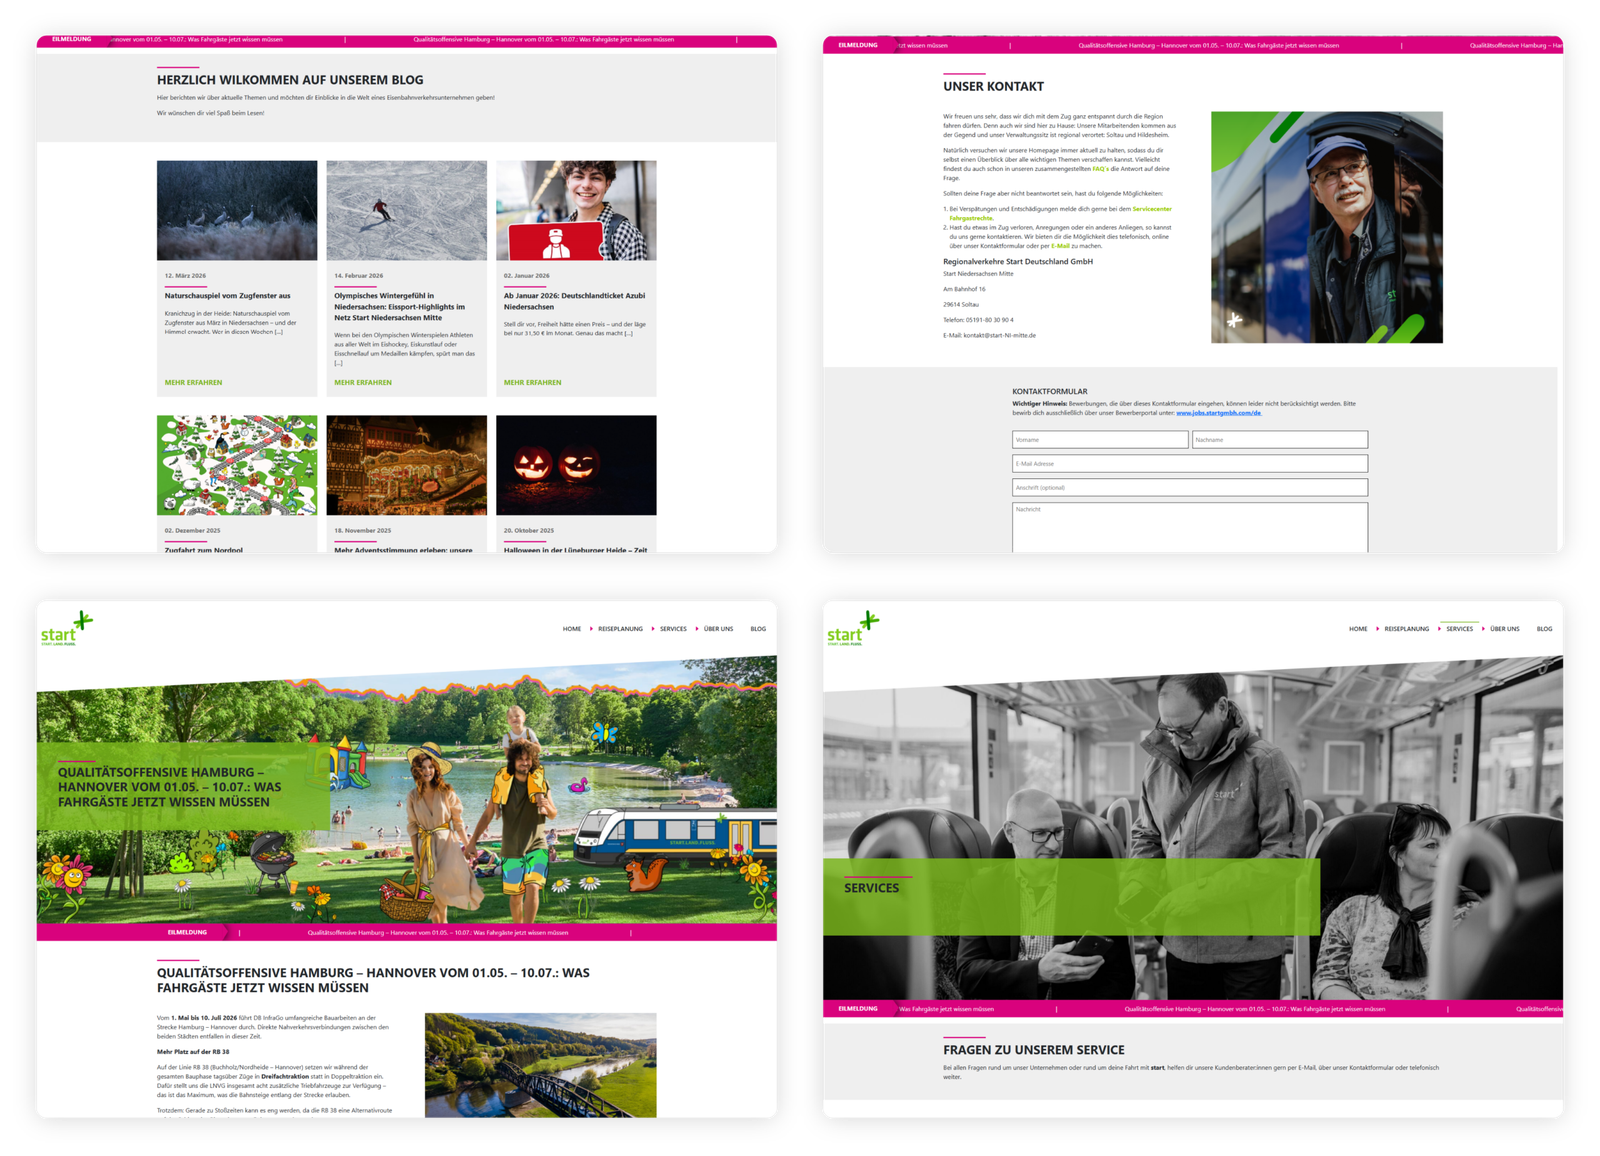The height and width of the screenshot is (1156, 1600).
Task: Click the green E-Mail link in the contact options list
Action: tap(1060, 245)
